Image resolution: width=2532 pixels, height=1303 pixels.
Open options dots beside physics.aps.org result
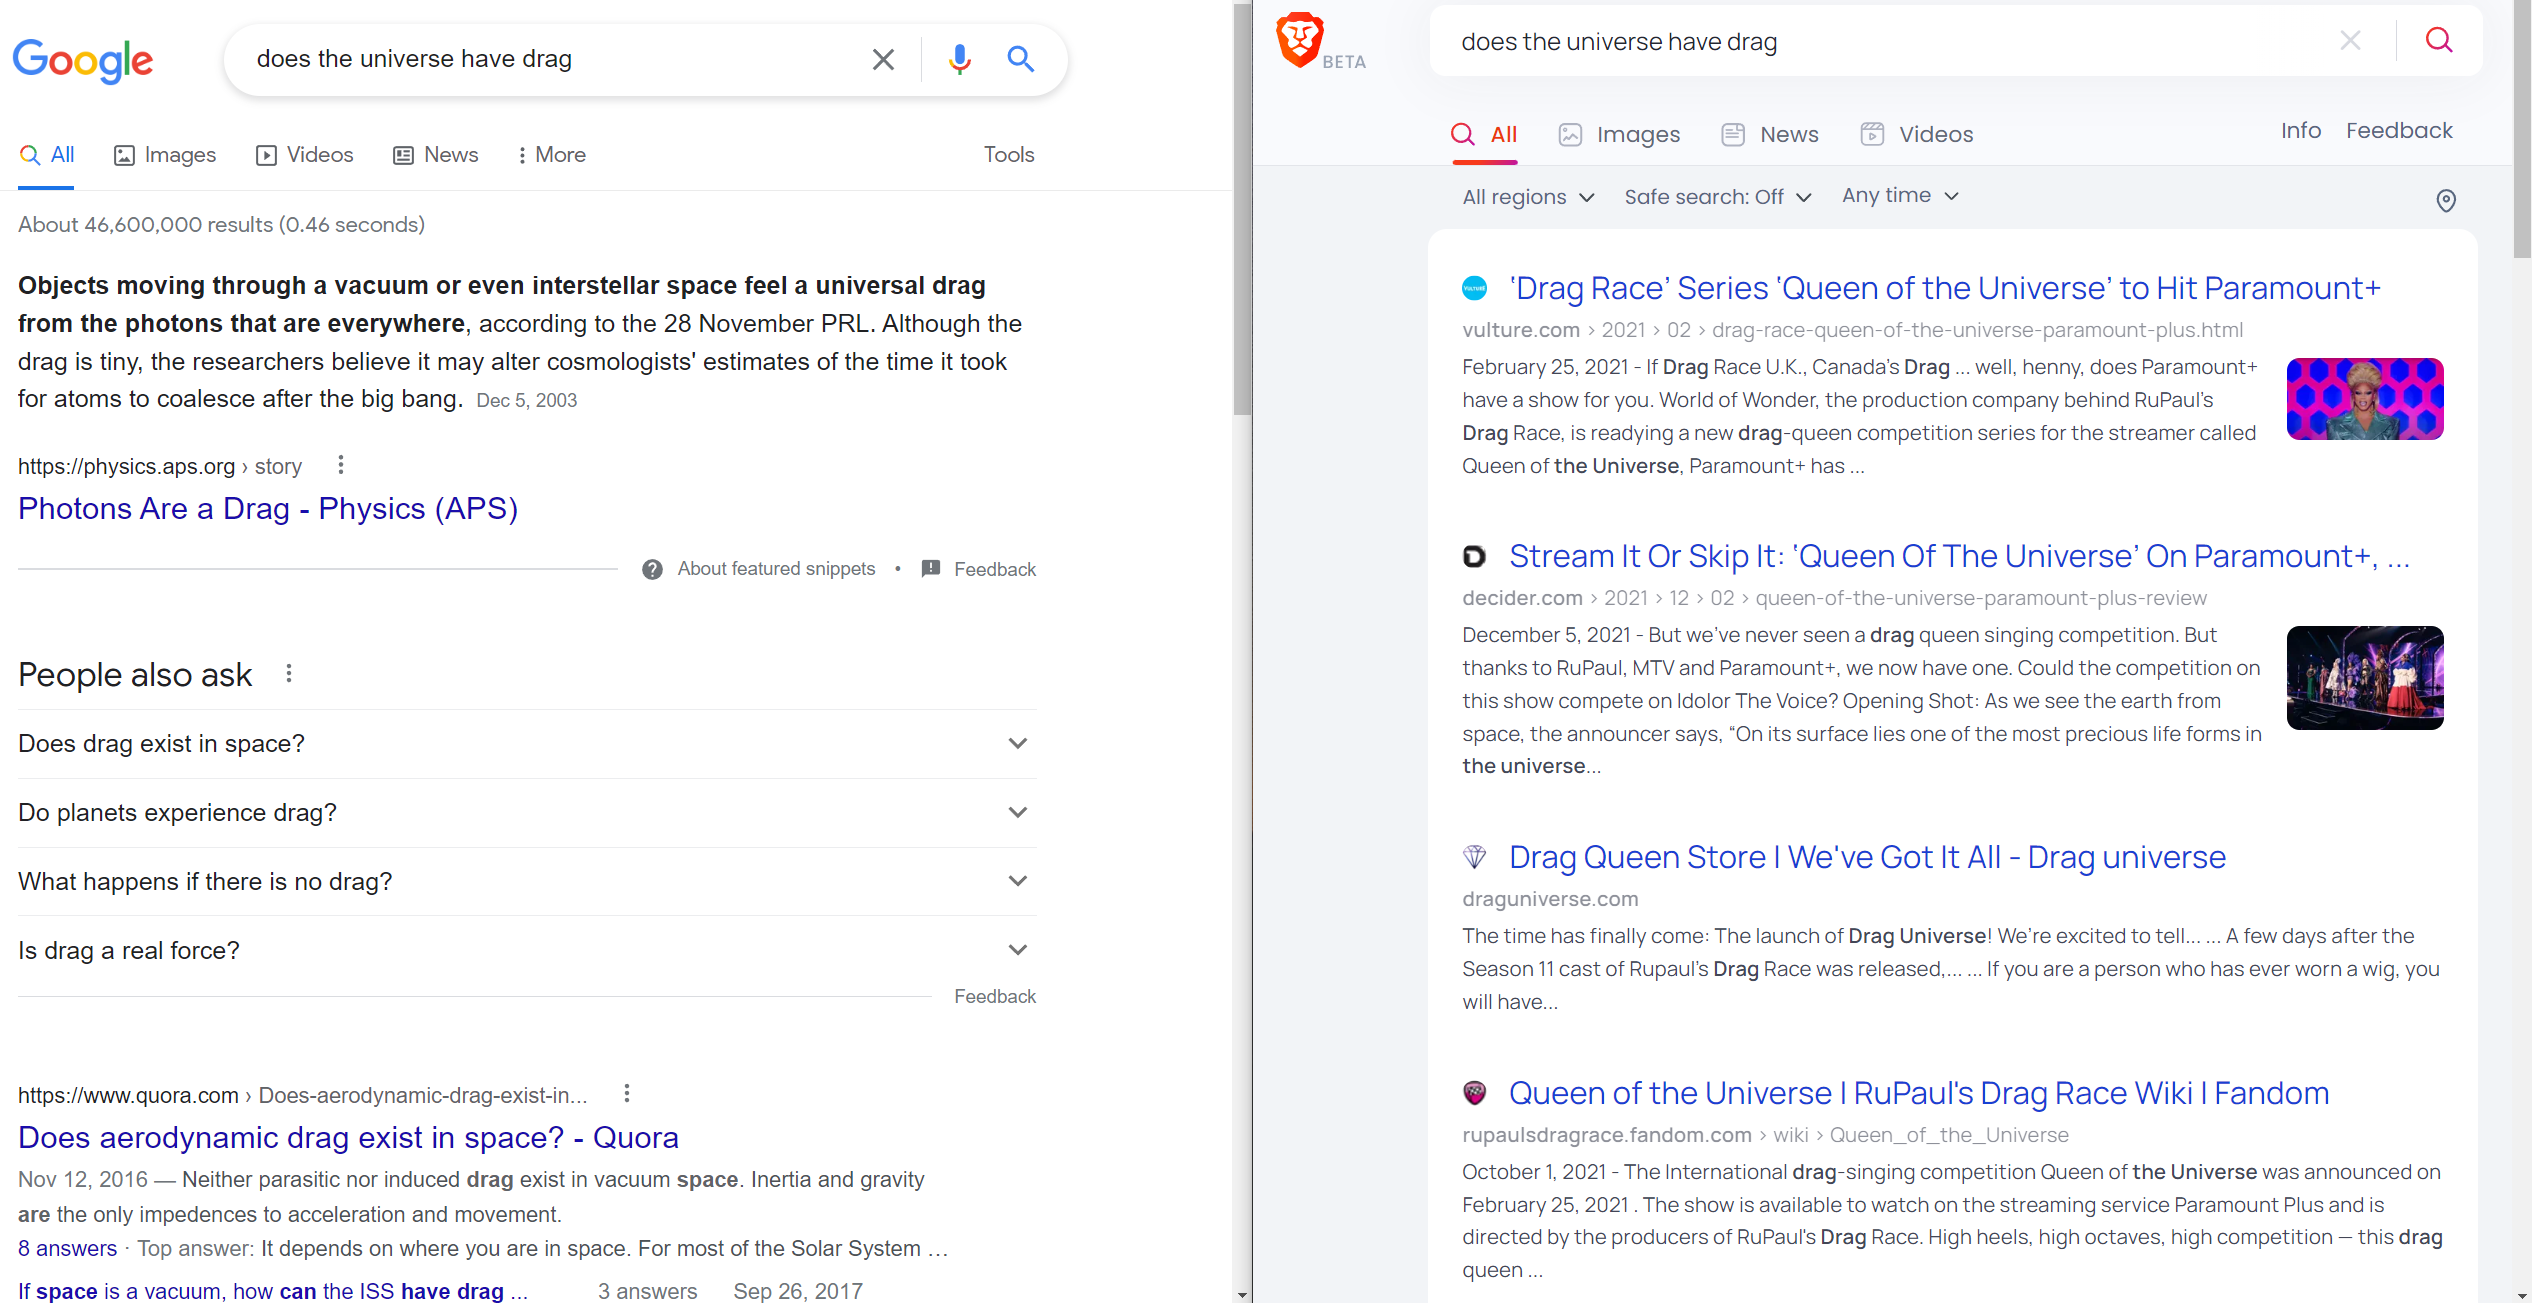341,465
